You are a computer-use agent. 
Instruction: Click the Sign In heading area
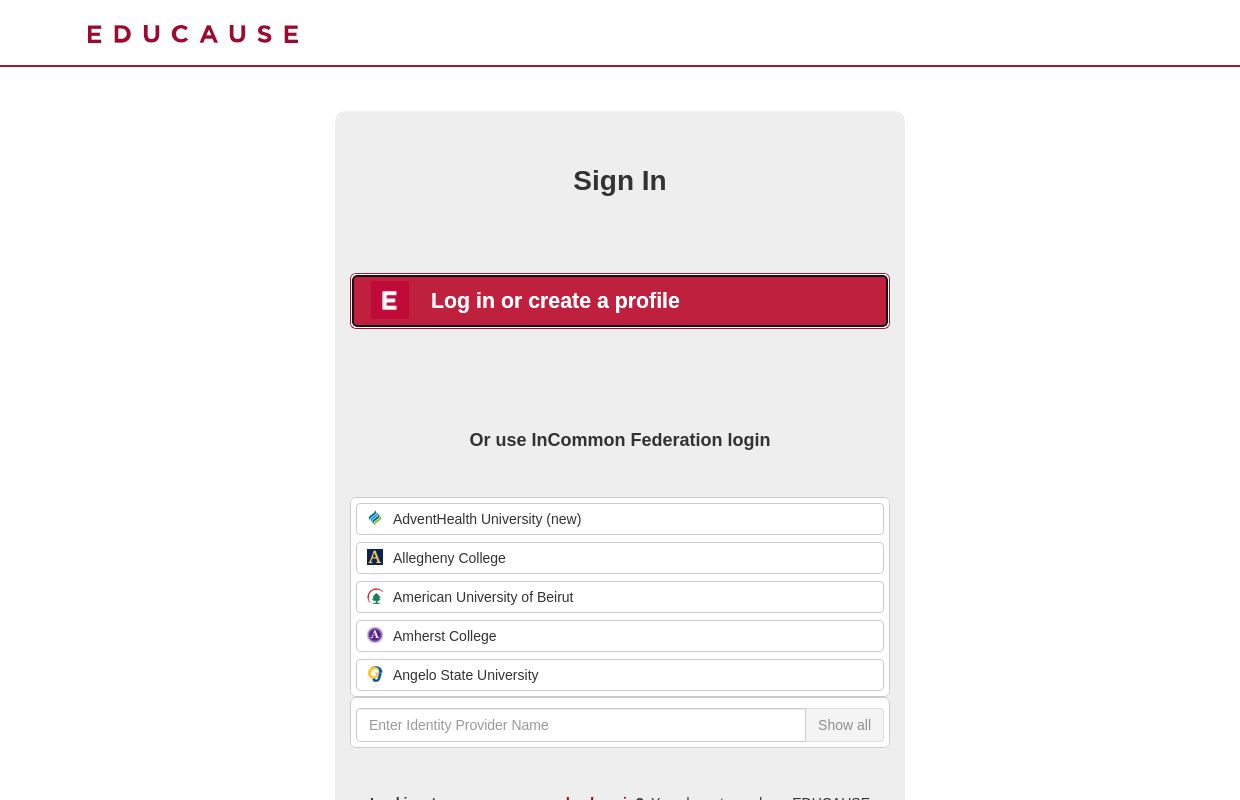[620, 180]
